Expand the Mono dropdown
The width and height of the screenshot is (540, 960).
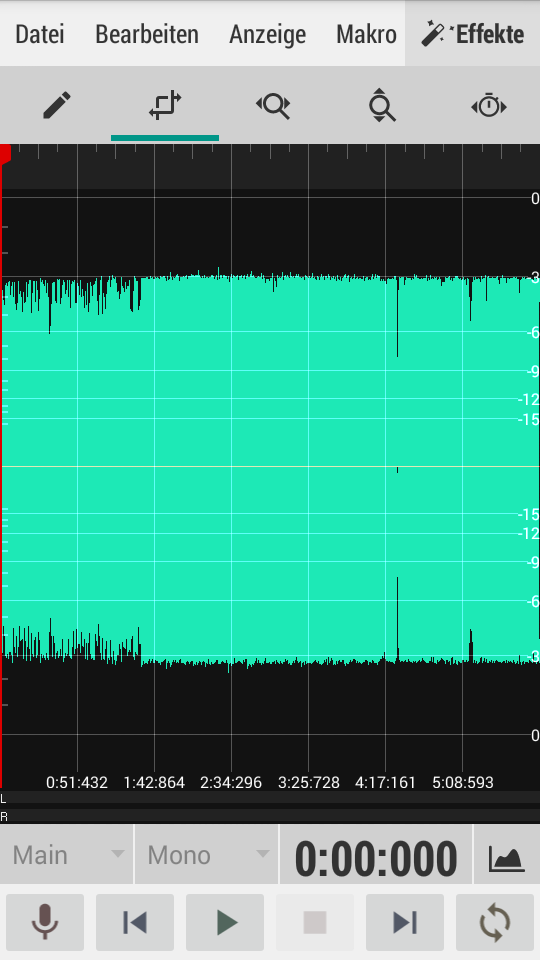[207, 855]
